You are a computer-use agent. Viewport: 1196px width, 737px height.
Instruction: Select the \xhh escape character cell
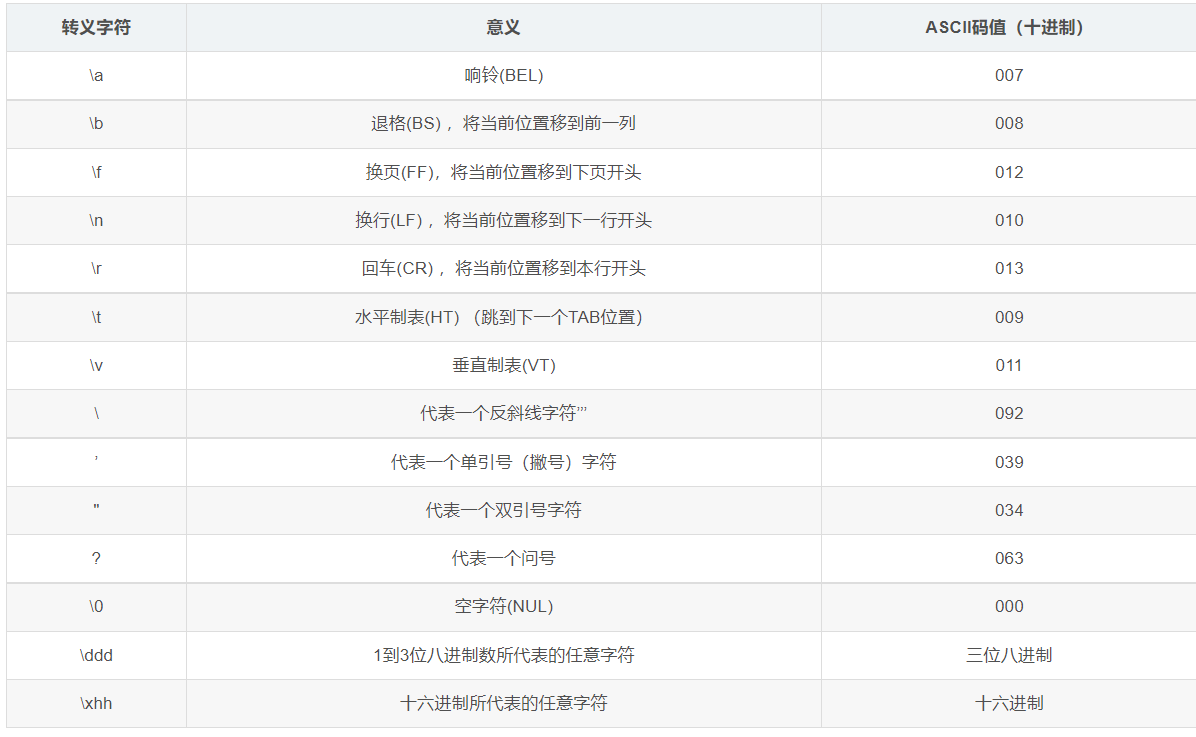(96, 703)
